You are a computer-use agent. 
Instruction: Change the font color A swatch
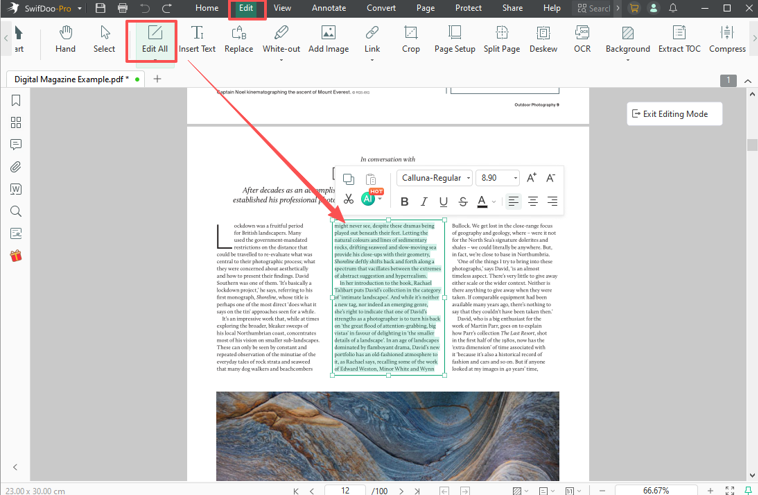coord(482,202)
